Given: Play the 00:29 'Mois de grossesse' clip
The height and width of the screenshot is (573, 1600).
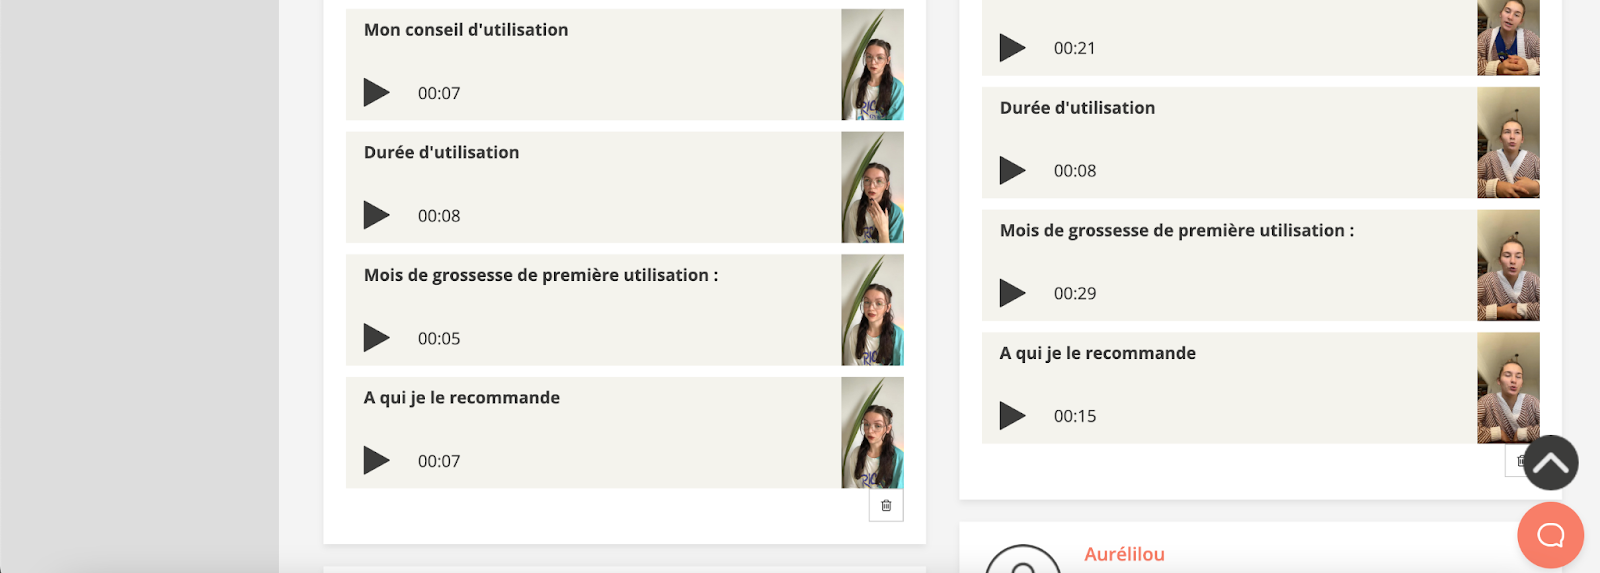Looking at the screenshot, I should point(1012,293).
